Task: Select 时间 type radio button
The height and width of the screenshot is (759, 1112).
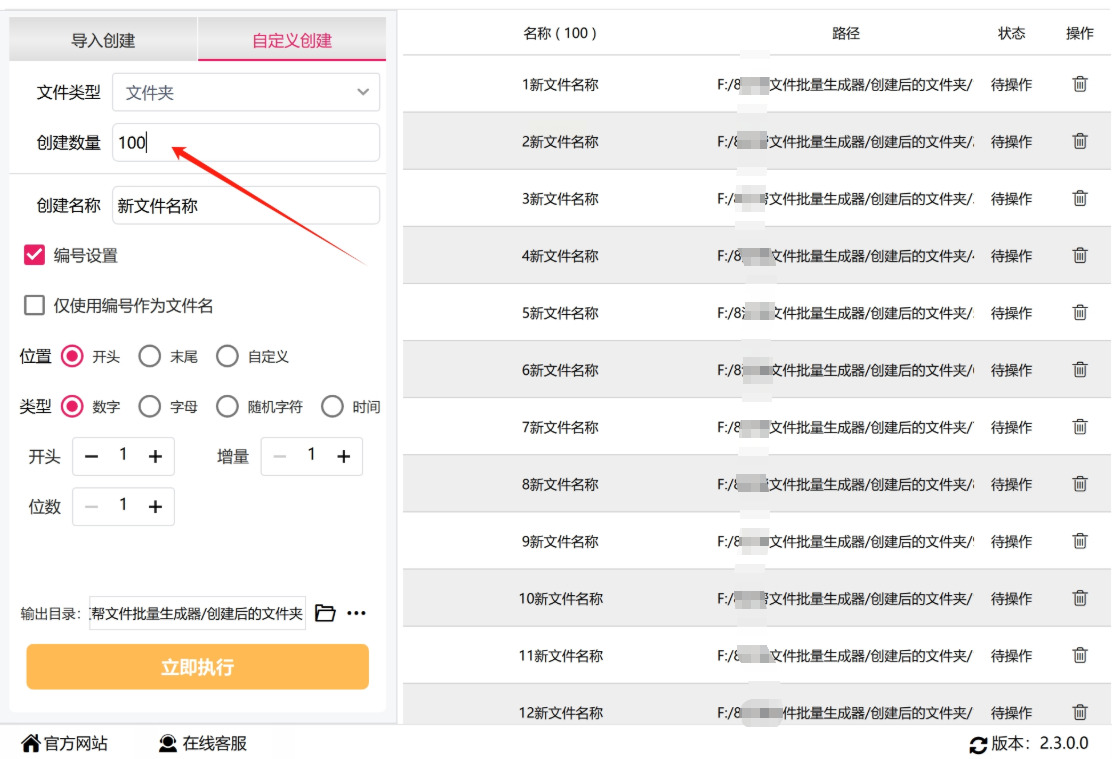Action: coord(332,406)
